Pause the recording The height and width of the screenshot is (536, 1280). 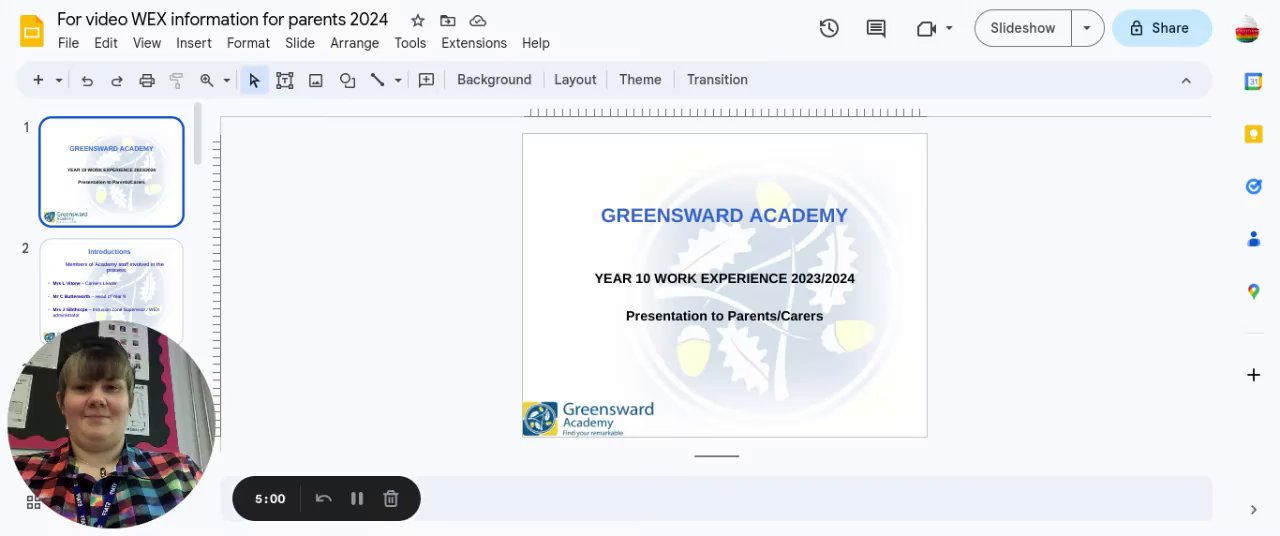click(356, 498)
